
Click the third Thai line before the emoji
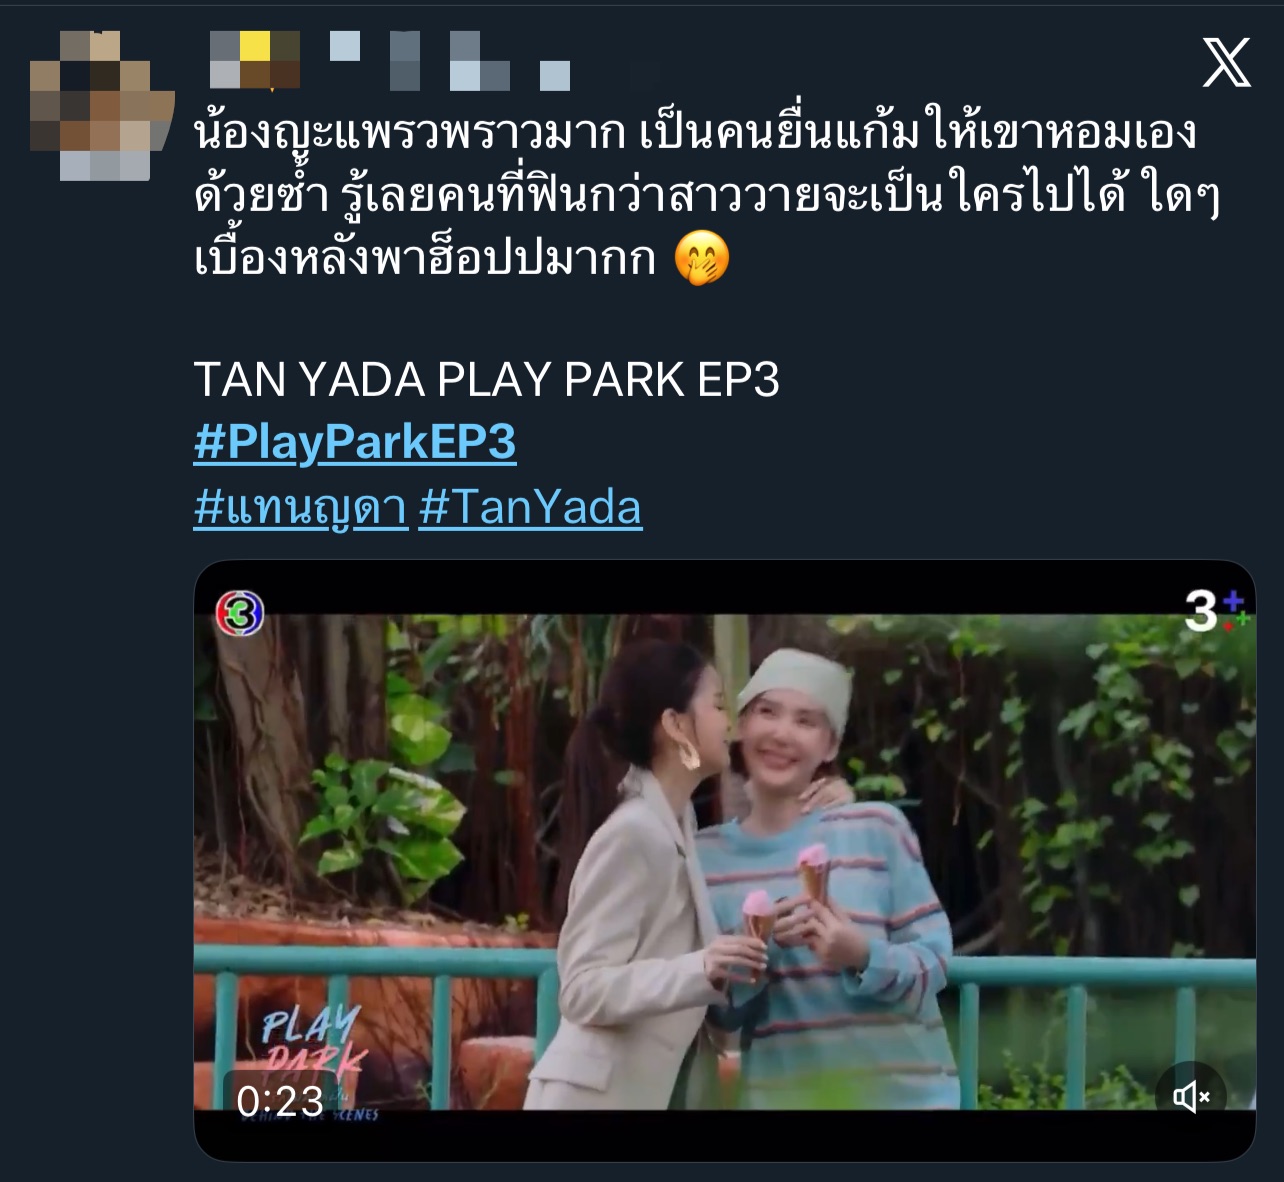coord(425,258)
